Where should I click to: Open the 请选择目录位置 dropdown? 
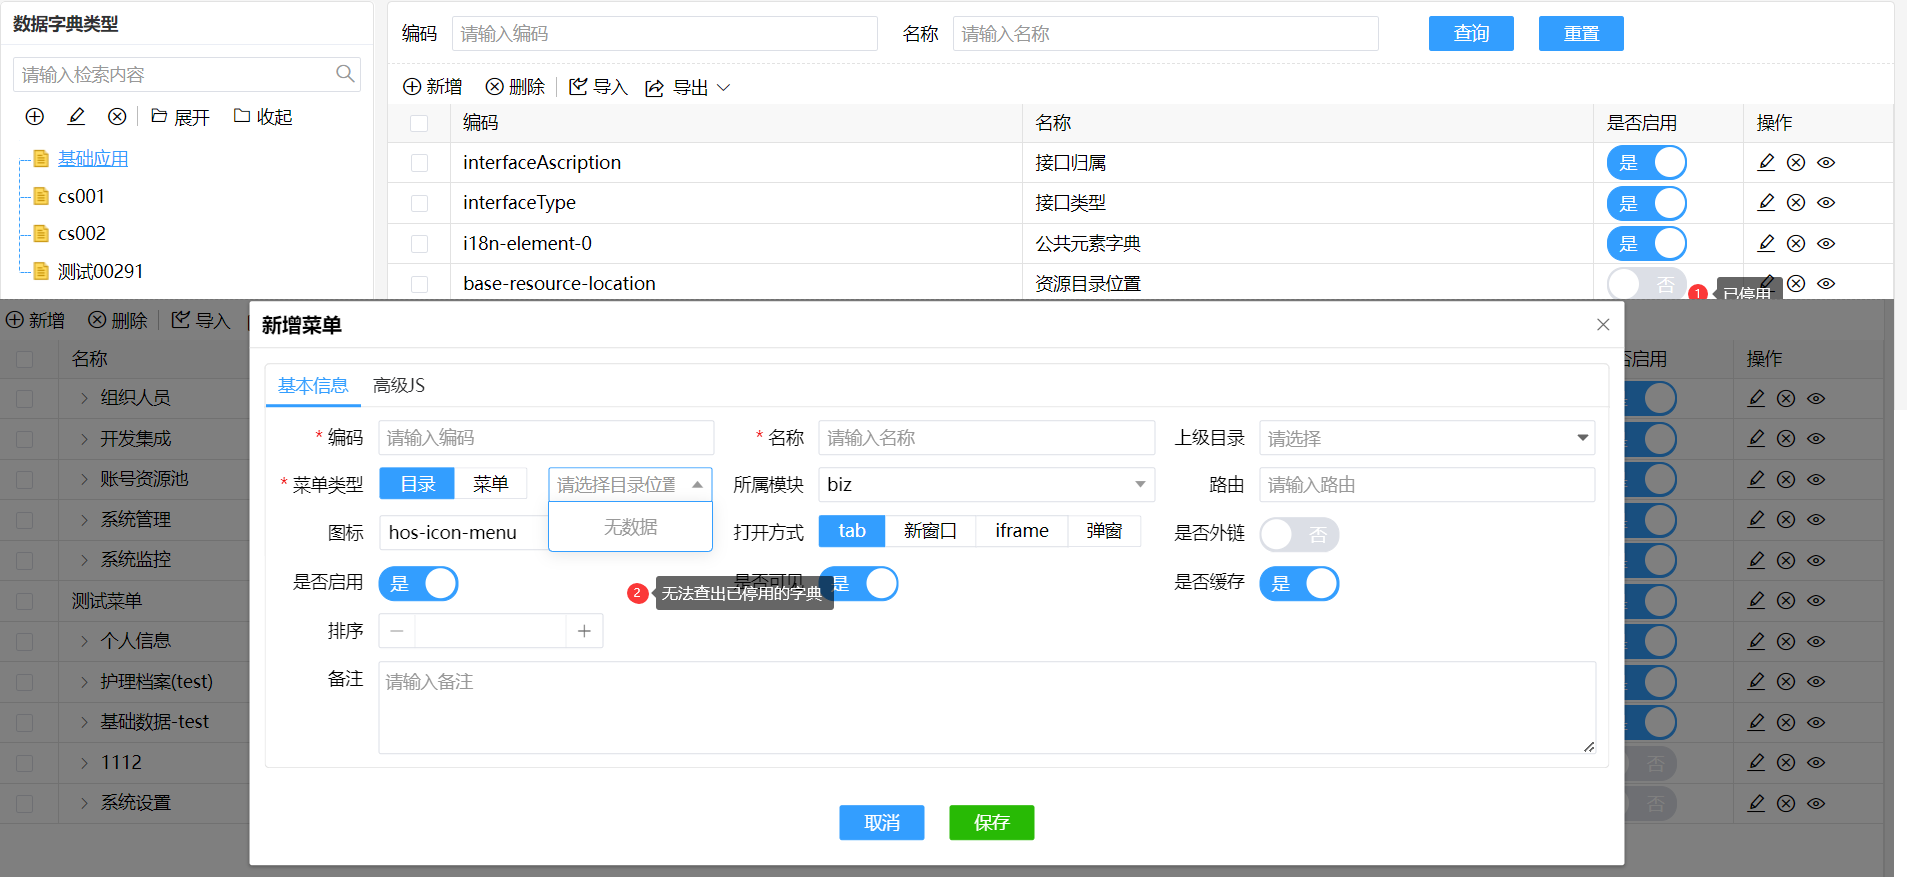(630, 485)
